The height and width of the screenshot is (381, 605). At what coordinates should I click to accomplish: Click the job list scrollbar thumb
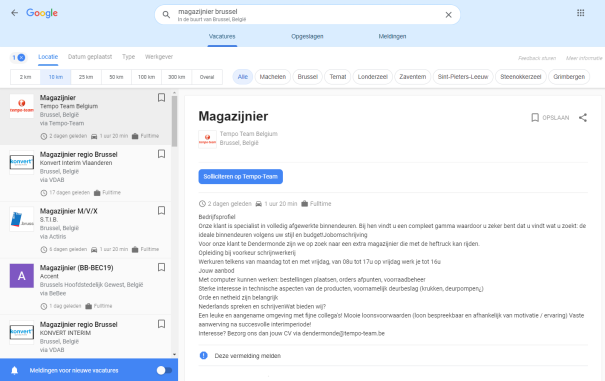(174, 121)
